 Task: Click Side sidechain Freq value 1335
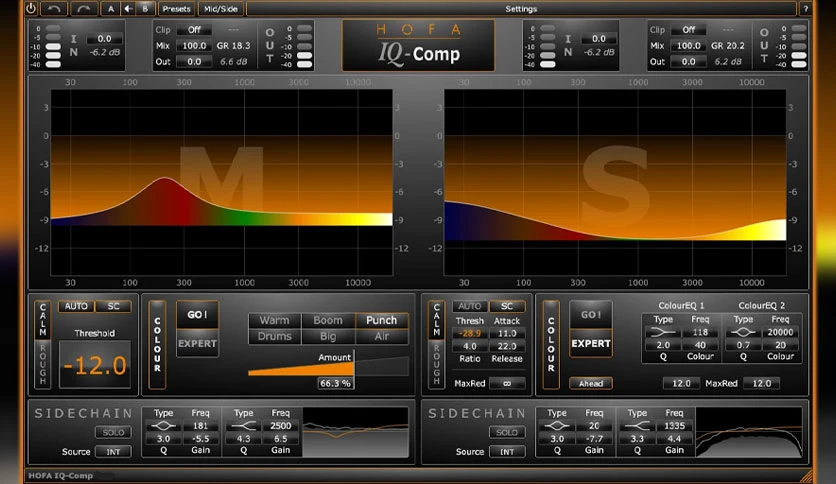(674, 426)
